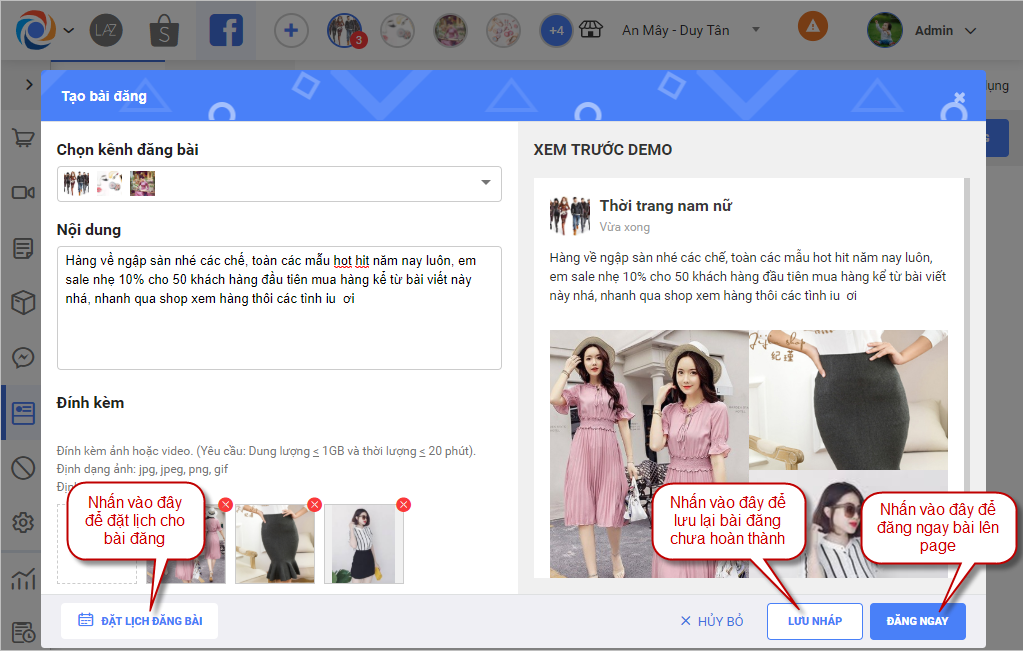Click the 'ĐĂNG NGAY' button
1023x651 pixels.
[x=917, y=621]
